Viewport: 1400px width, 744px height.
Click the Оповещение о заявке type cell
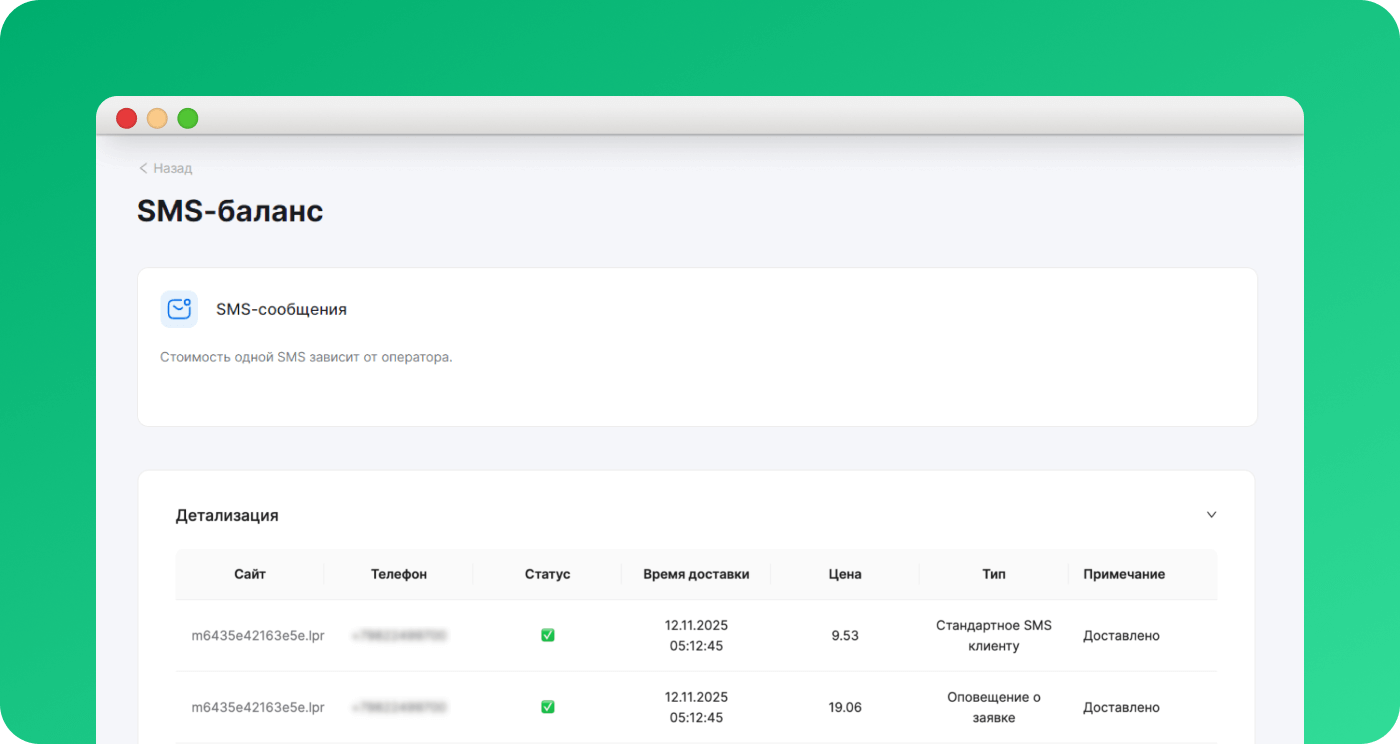coord(994,707)
